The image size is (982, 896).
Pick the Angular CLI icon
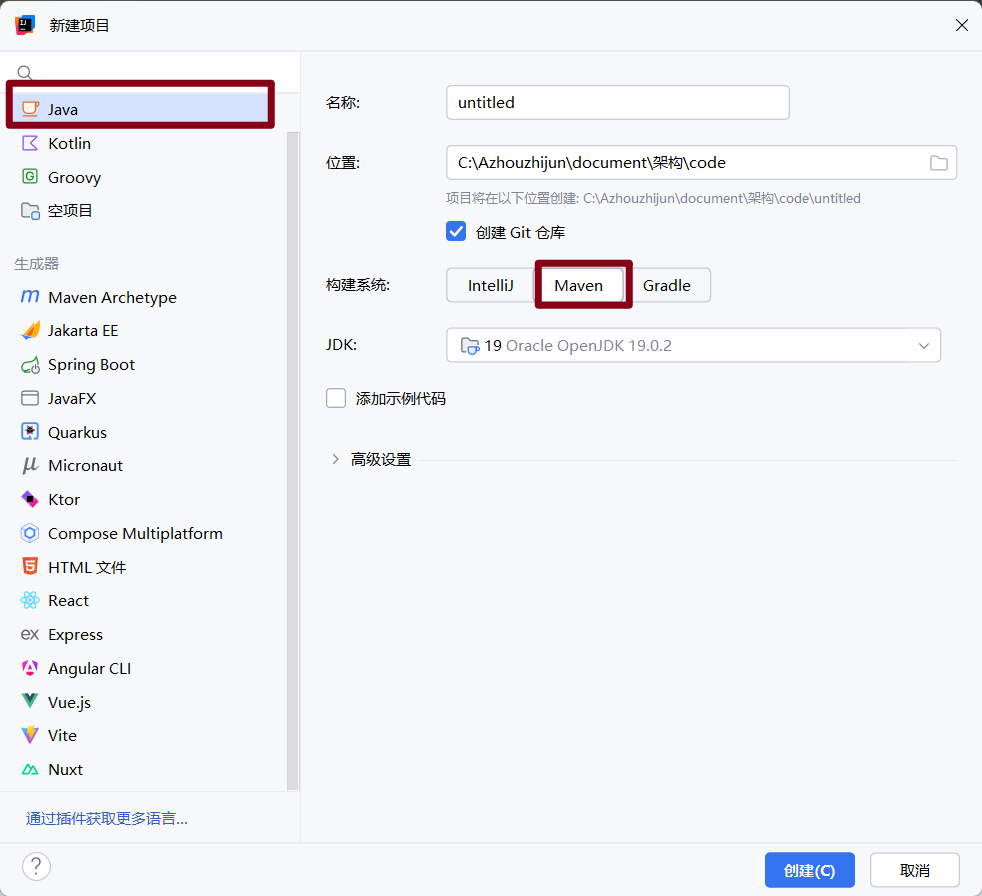(x=30, y=668)
